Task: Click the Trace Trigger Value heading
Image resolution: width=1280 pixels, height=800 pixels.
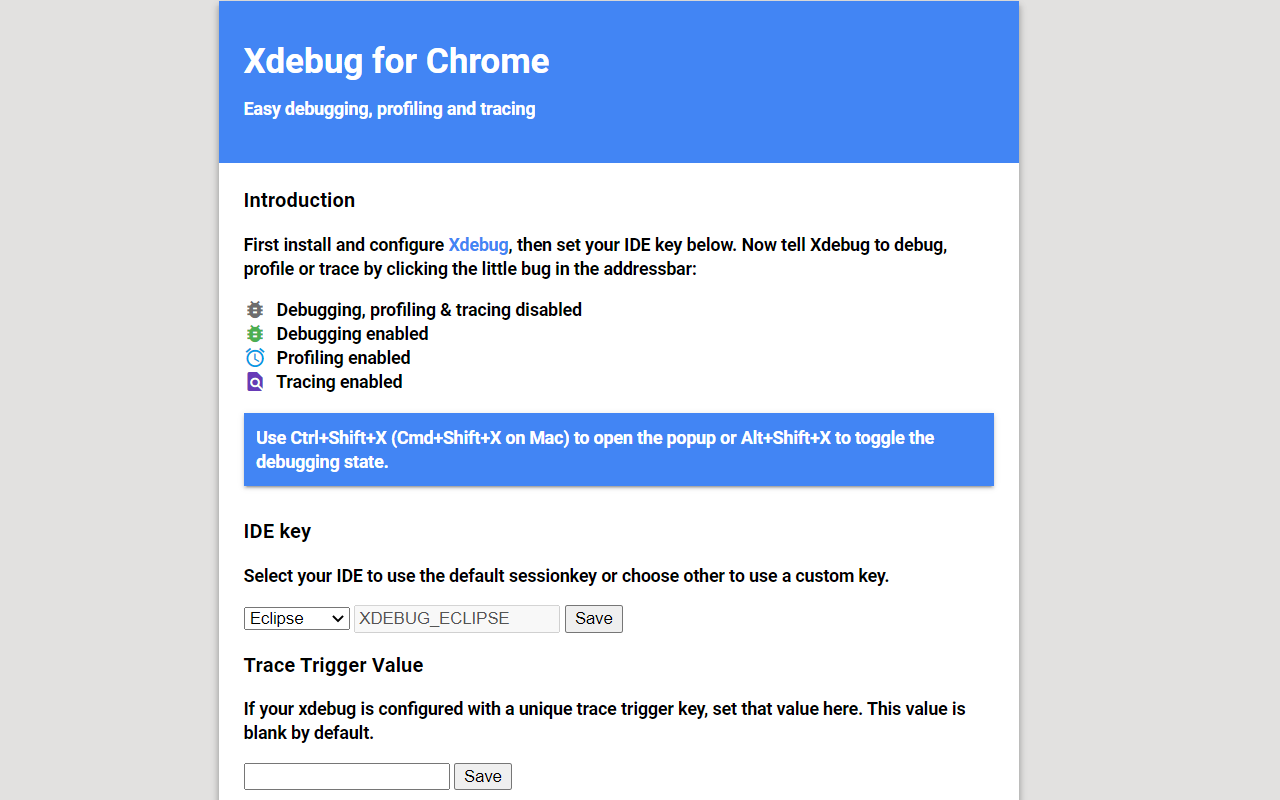Action: click(x=333, y=665)
